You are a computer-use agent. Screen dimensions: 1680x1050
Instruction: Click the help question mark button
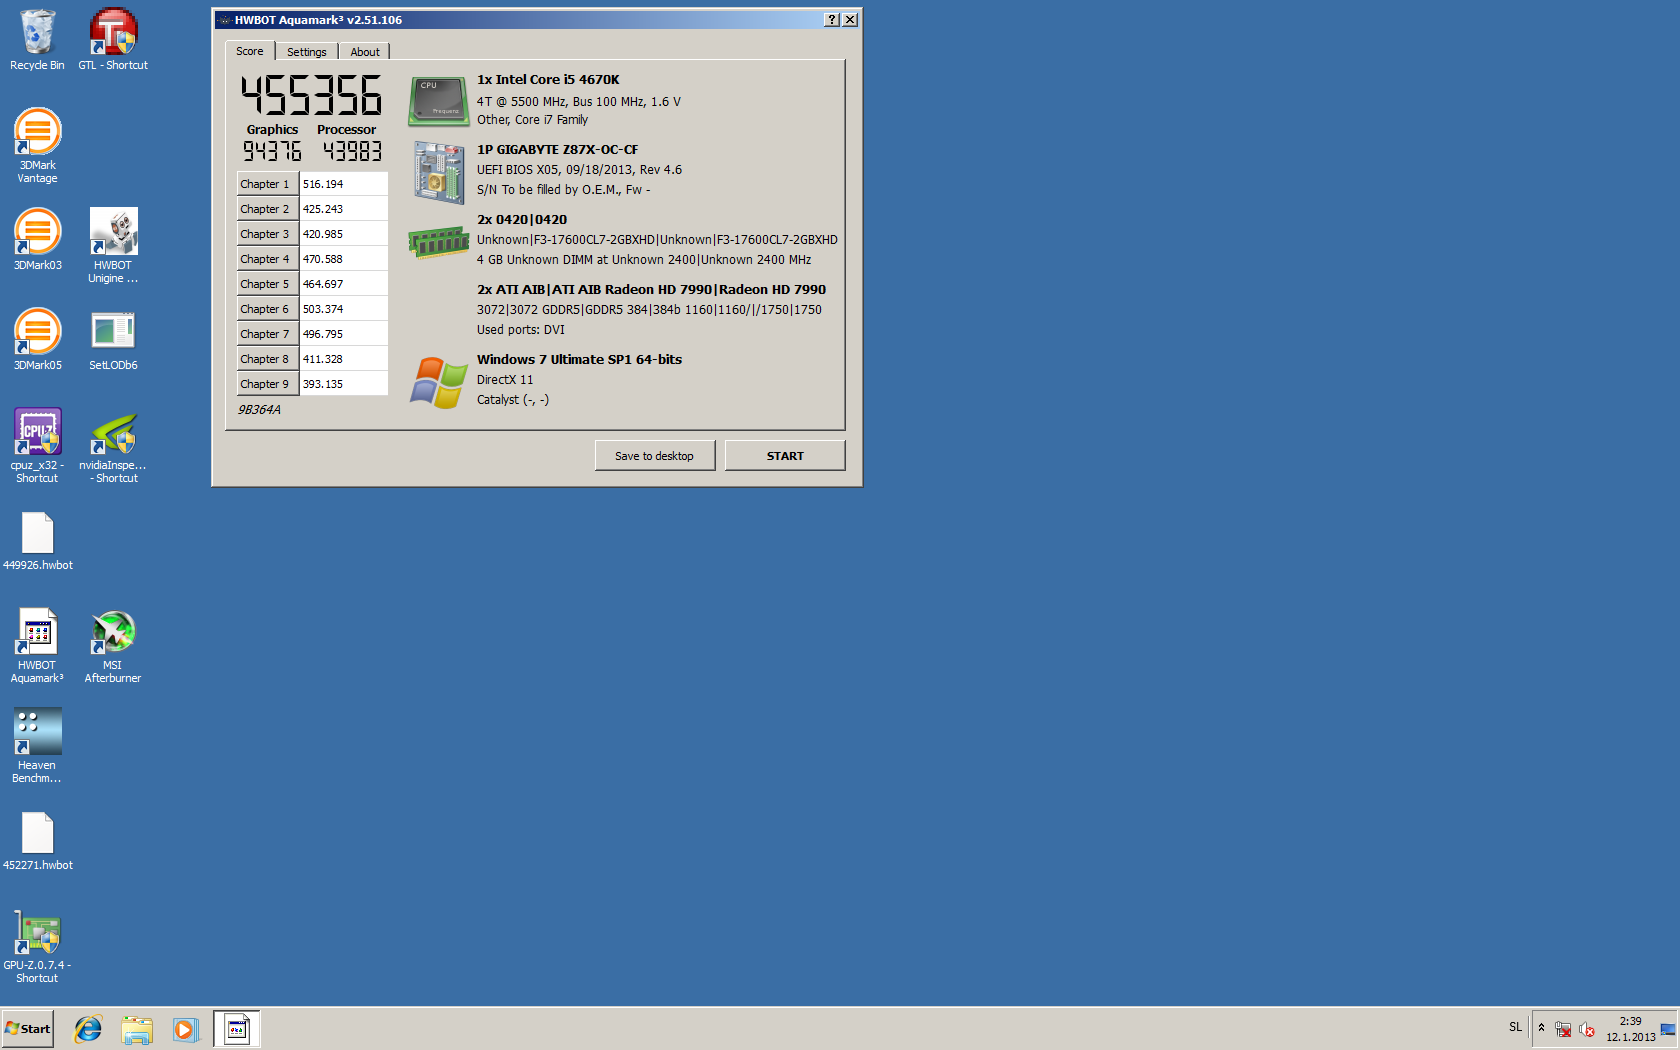pos(831,20)
